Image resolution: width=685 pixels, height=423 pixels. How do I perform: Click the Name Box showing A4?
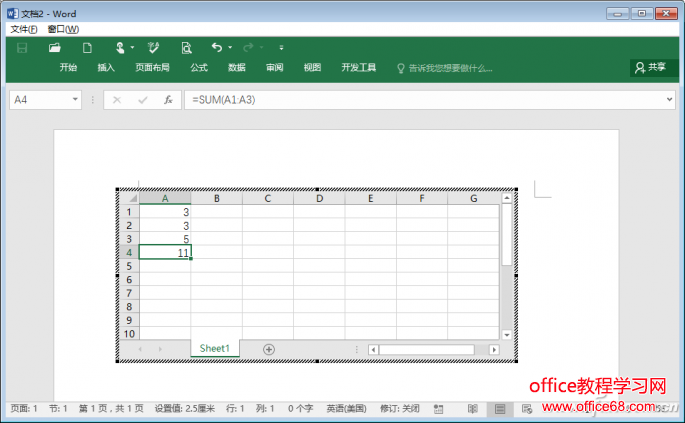point(40,100)
